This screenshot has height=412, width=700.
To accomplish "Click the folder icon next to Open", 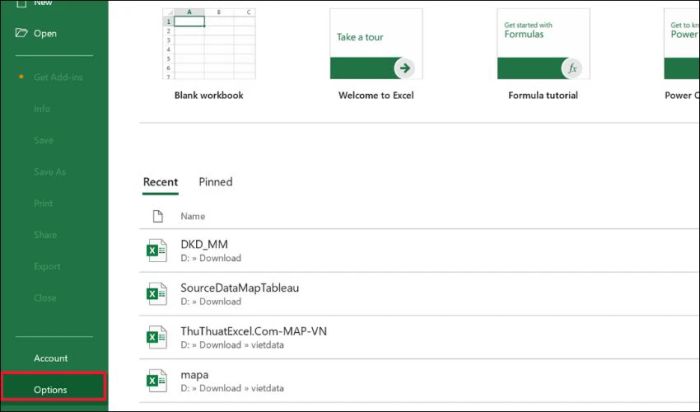I will (x=21, y=33).
